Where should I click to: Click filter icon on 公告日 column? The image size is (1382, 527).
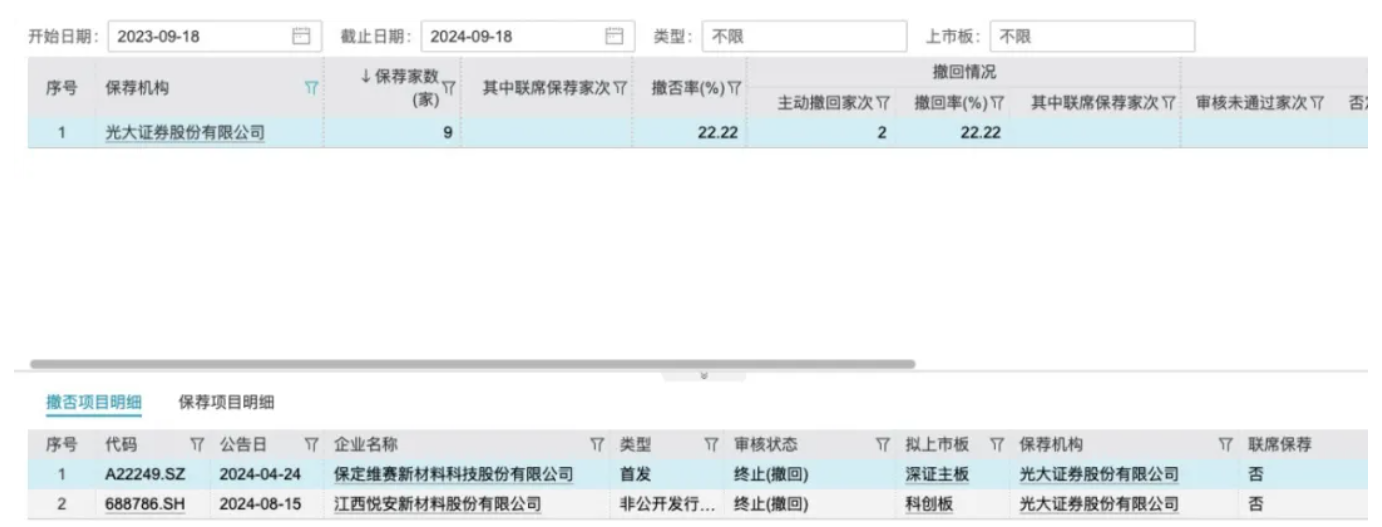[311, 445]
